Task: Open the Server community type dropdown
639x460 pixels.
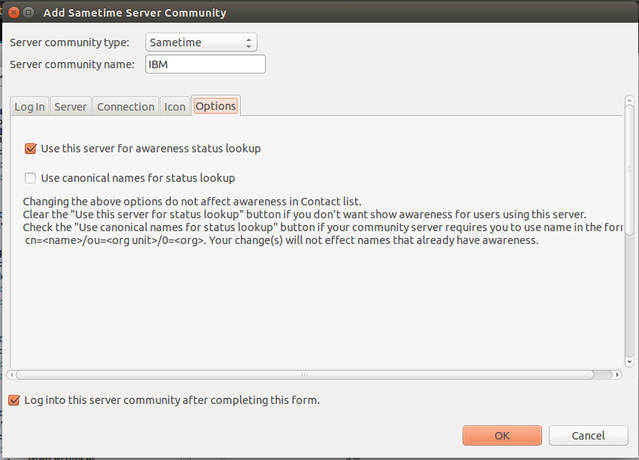Action: pyautogui.click(x=201, y=42)
